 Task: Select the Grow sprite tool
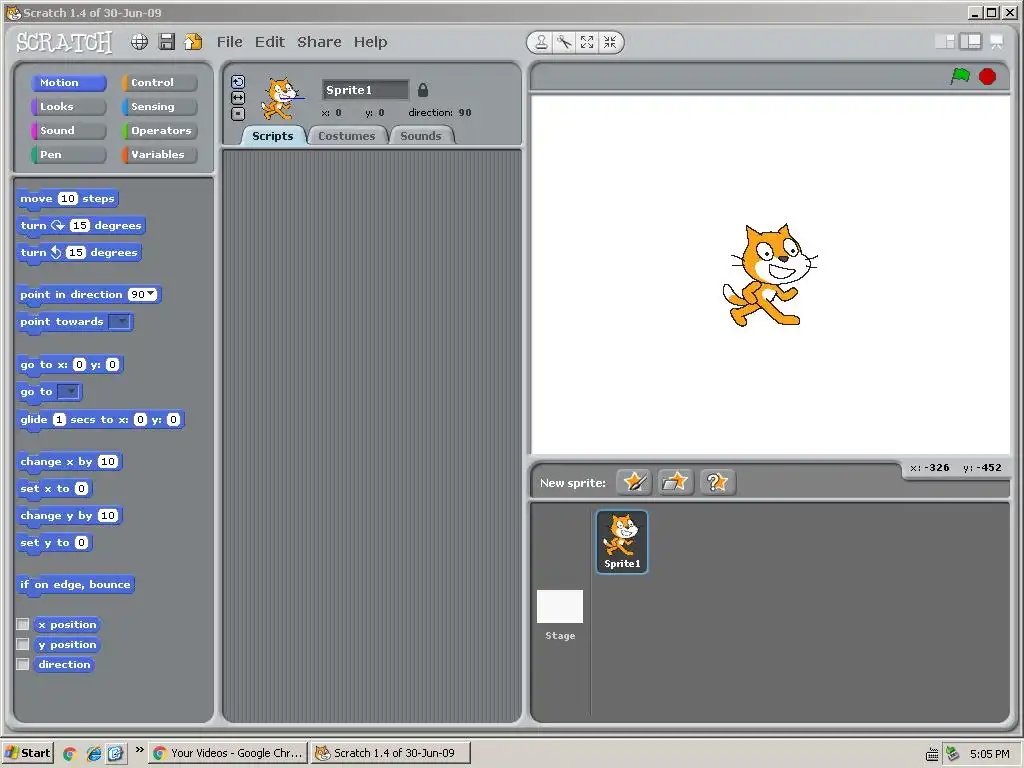tap(587, 42)
